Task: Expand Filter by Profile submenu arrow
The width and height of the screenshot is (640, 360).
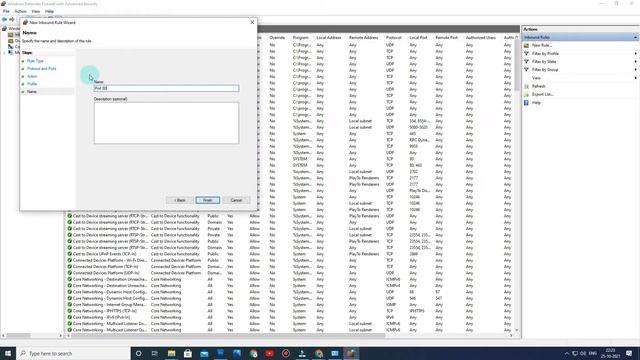Action: 636,53
